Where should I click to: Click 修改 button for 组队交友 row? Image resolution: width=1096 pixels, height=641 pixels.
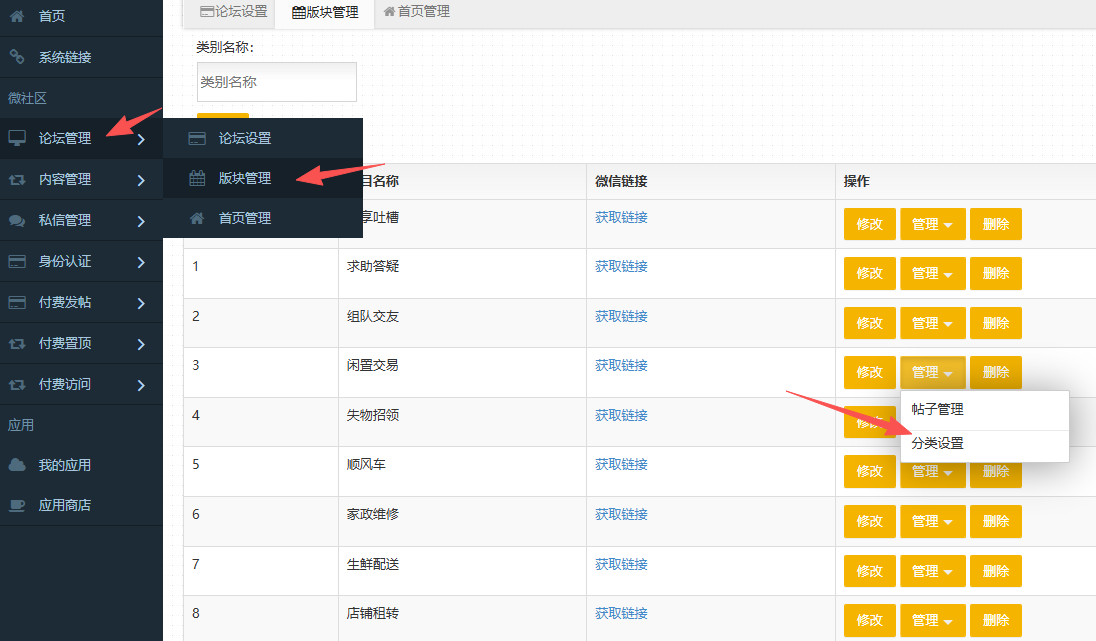click(869, 324)
